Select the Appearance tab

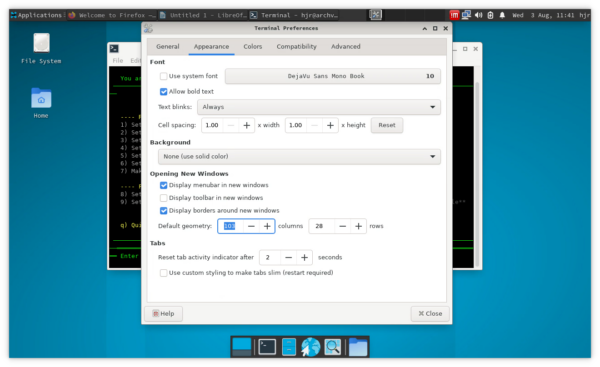(x=211, y=46)
